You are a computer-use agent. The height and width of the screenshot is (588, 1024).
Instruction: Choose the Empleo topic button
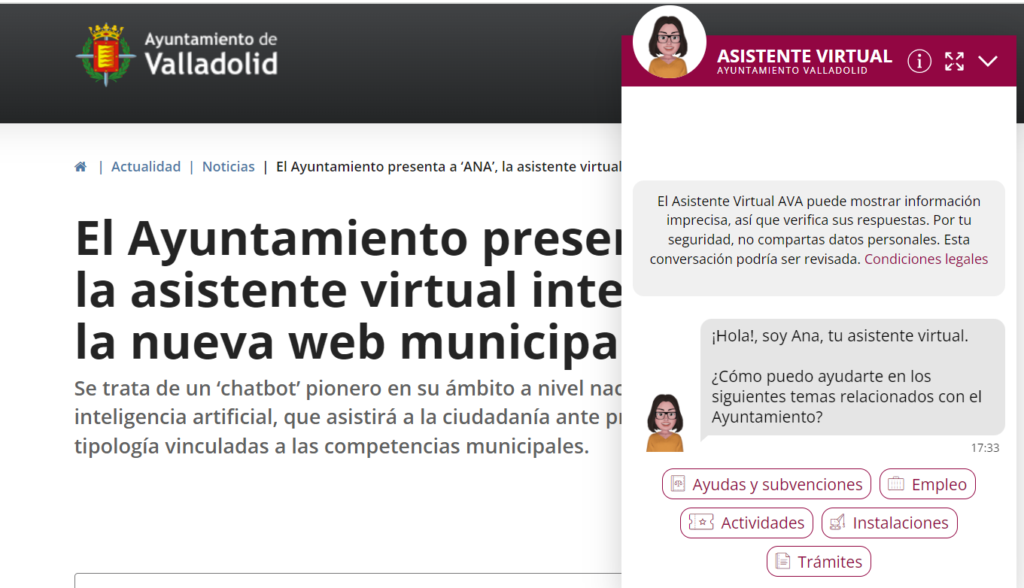pyautogui.click(x=927, y=484)
